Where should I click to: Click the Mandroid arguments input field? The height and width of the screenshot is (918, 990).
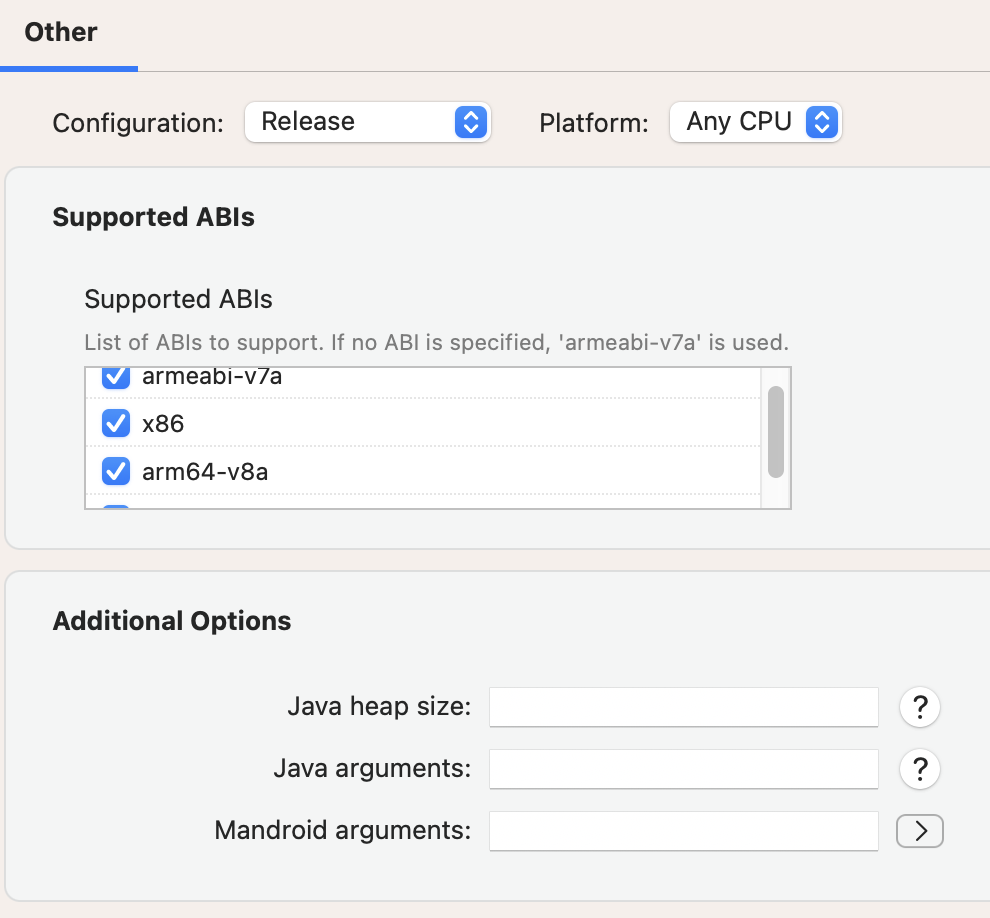(684, 831)
